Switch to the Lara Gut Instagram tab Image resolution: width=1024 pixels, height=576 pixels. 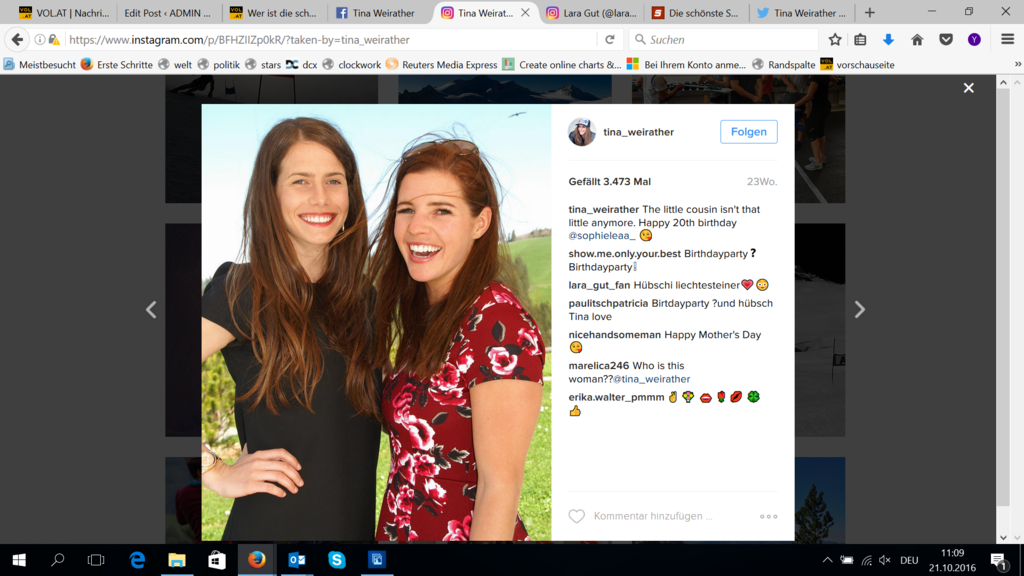(x=590, y=13)
